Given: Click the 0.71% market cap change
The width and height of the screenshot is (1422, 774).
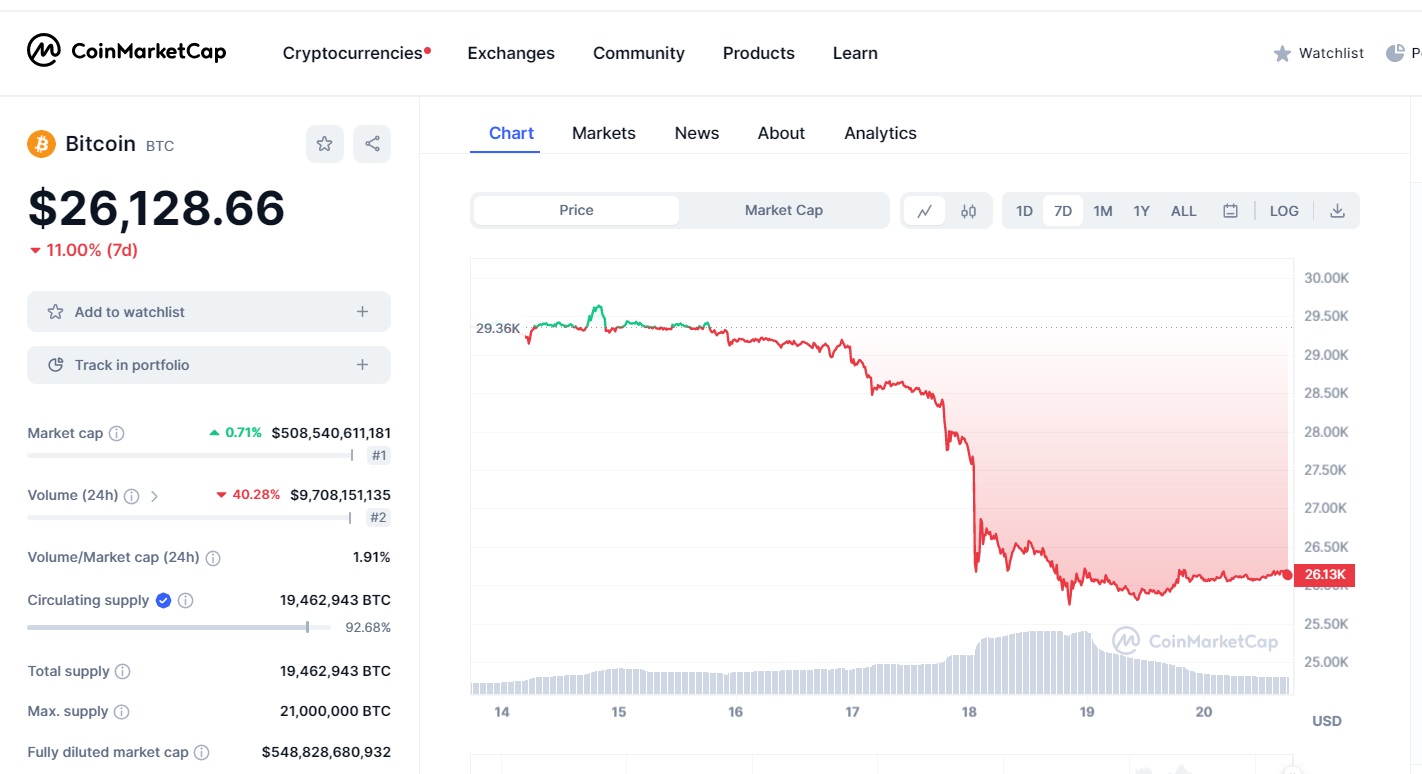Looking at the screenshot, I should [235, 433].
